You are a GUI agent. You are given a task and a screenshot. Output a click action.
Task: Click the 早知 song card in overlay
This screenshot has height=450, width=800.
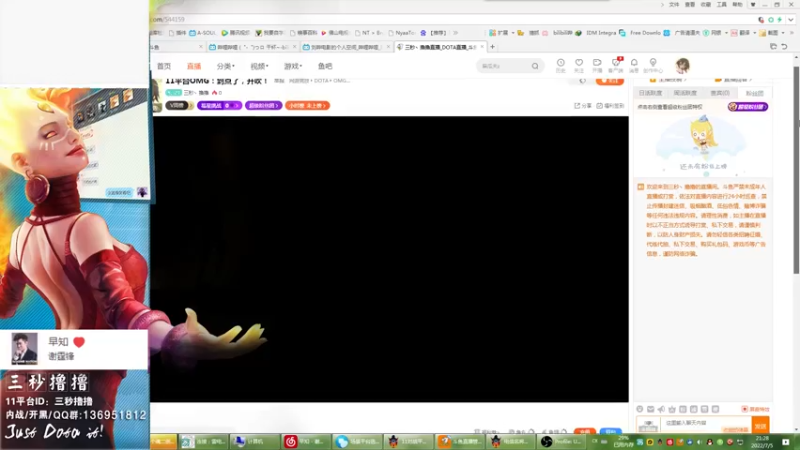(x=73, y=349)
